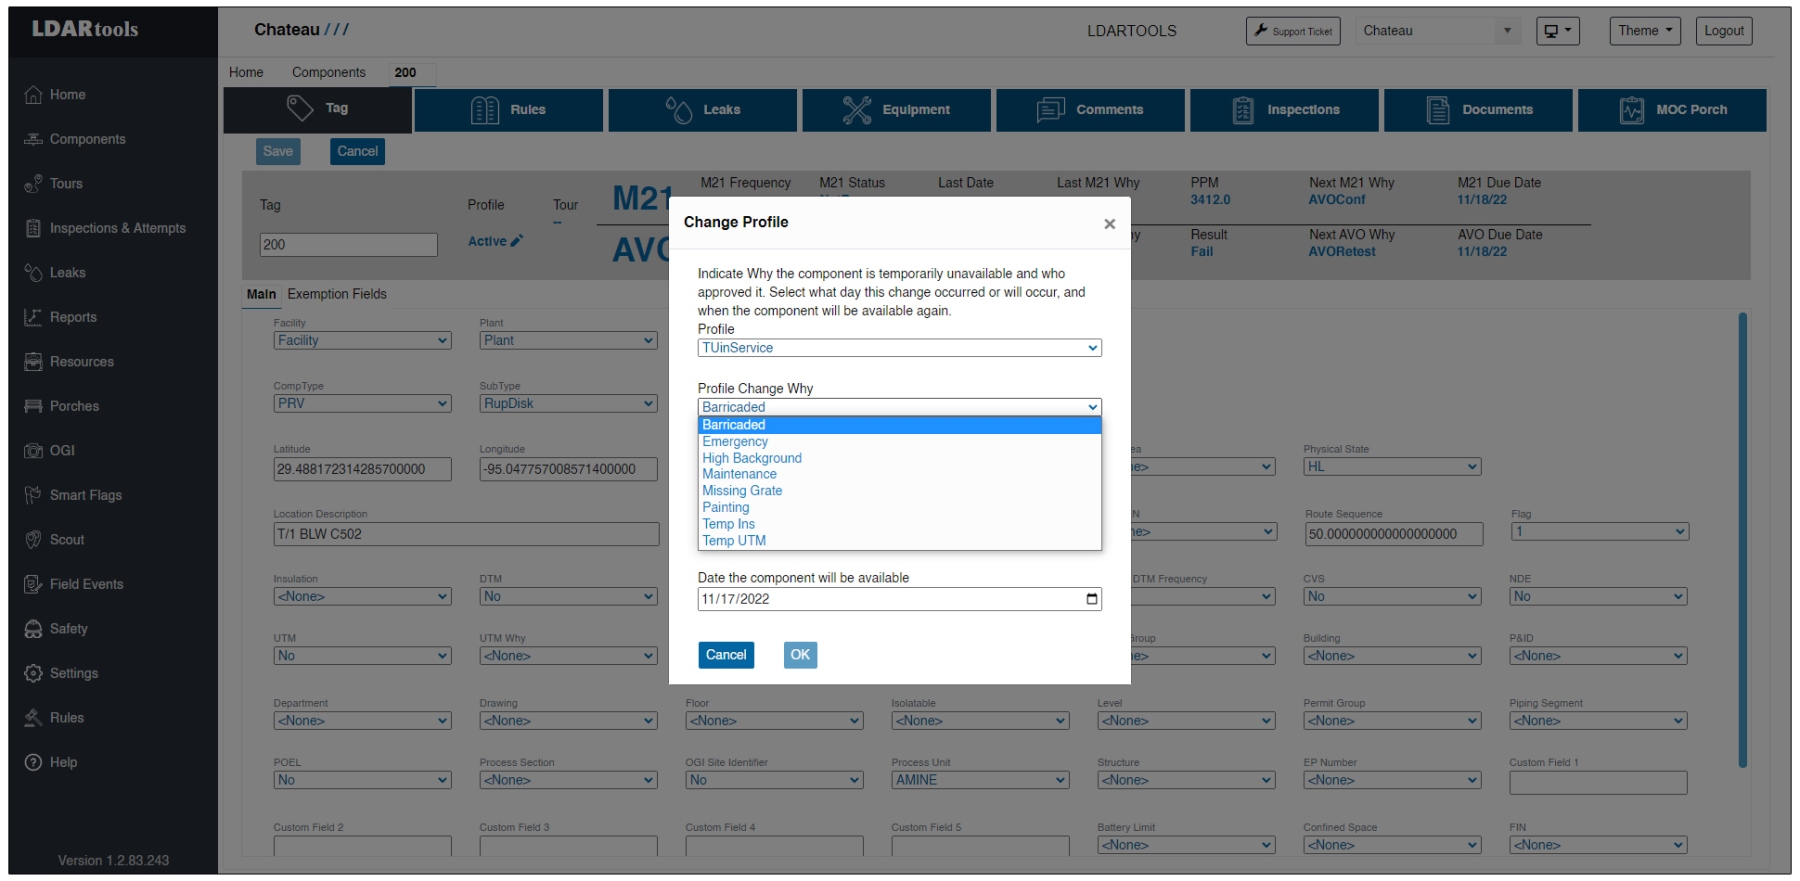Close the Change Profile dialog
This screenshot has height=881, width=1800.
pyautogui.click(x=1109, y=224)
